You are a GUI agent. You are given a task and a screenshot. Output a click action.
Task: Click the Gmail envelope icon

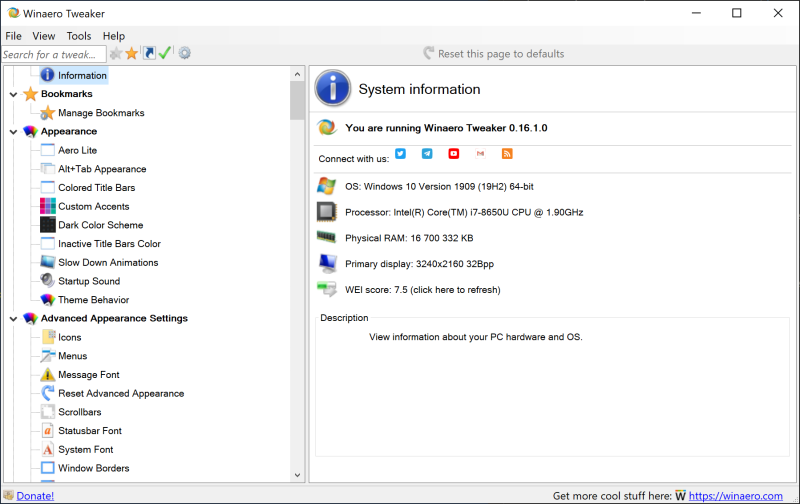pos(480,154)
